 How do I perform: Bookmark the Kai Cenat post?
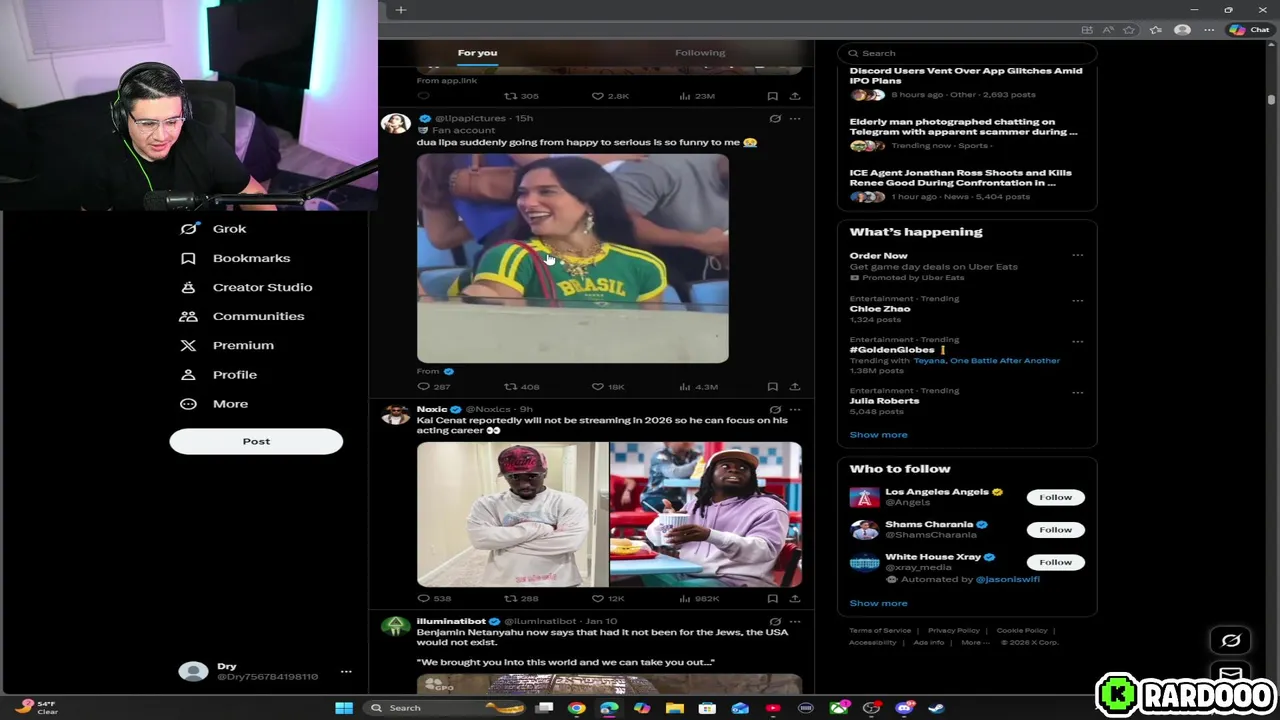(772, 598)
